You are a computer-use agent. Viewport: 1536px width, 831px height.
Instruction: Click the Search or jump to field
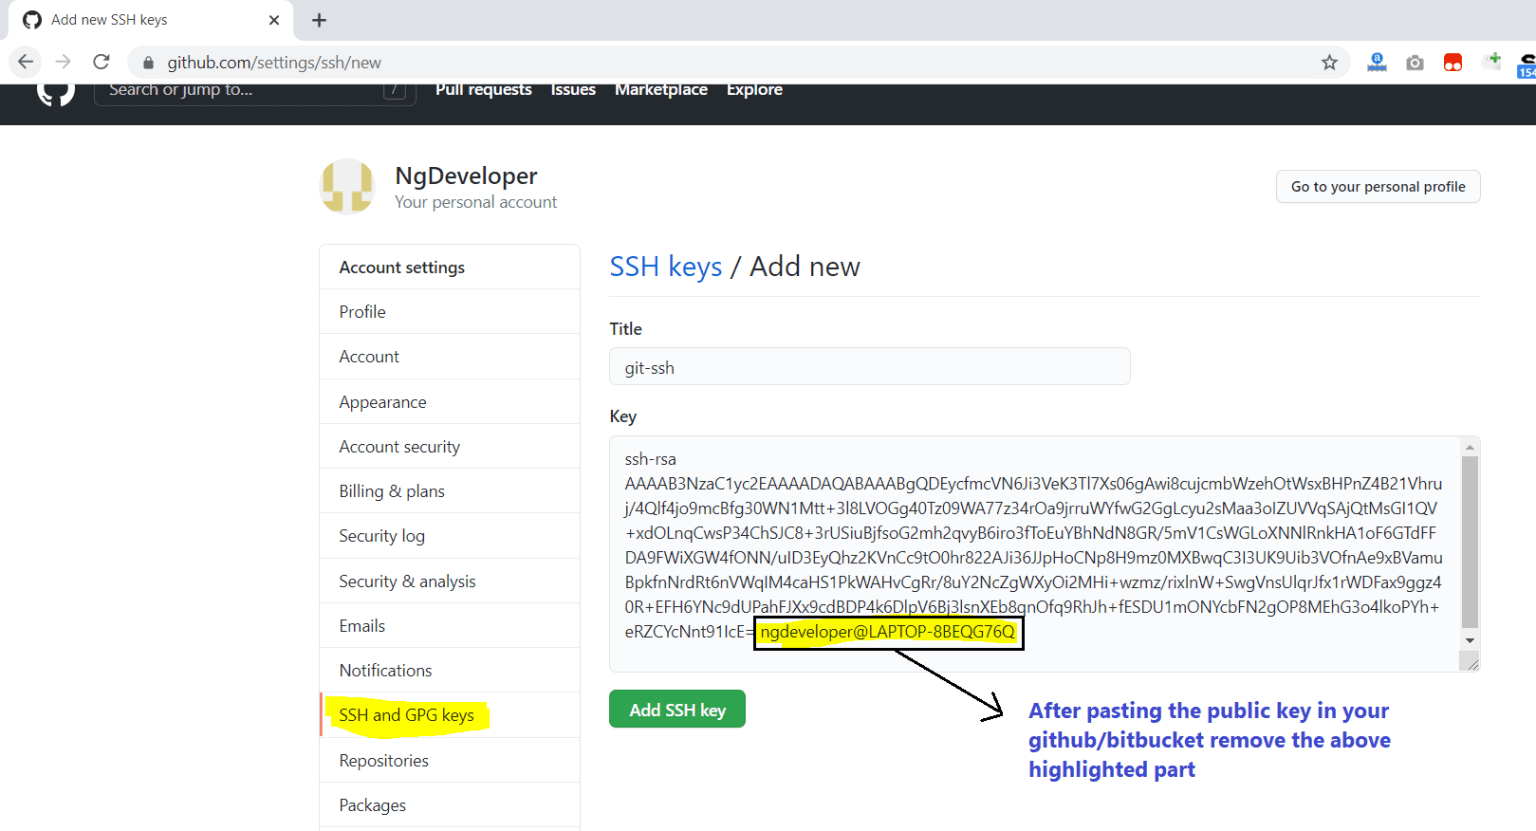(255, 93)
